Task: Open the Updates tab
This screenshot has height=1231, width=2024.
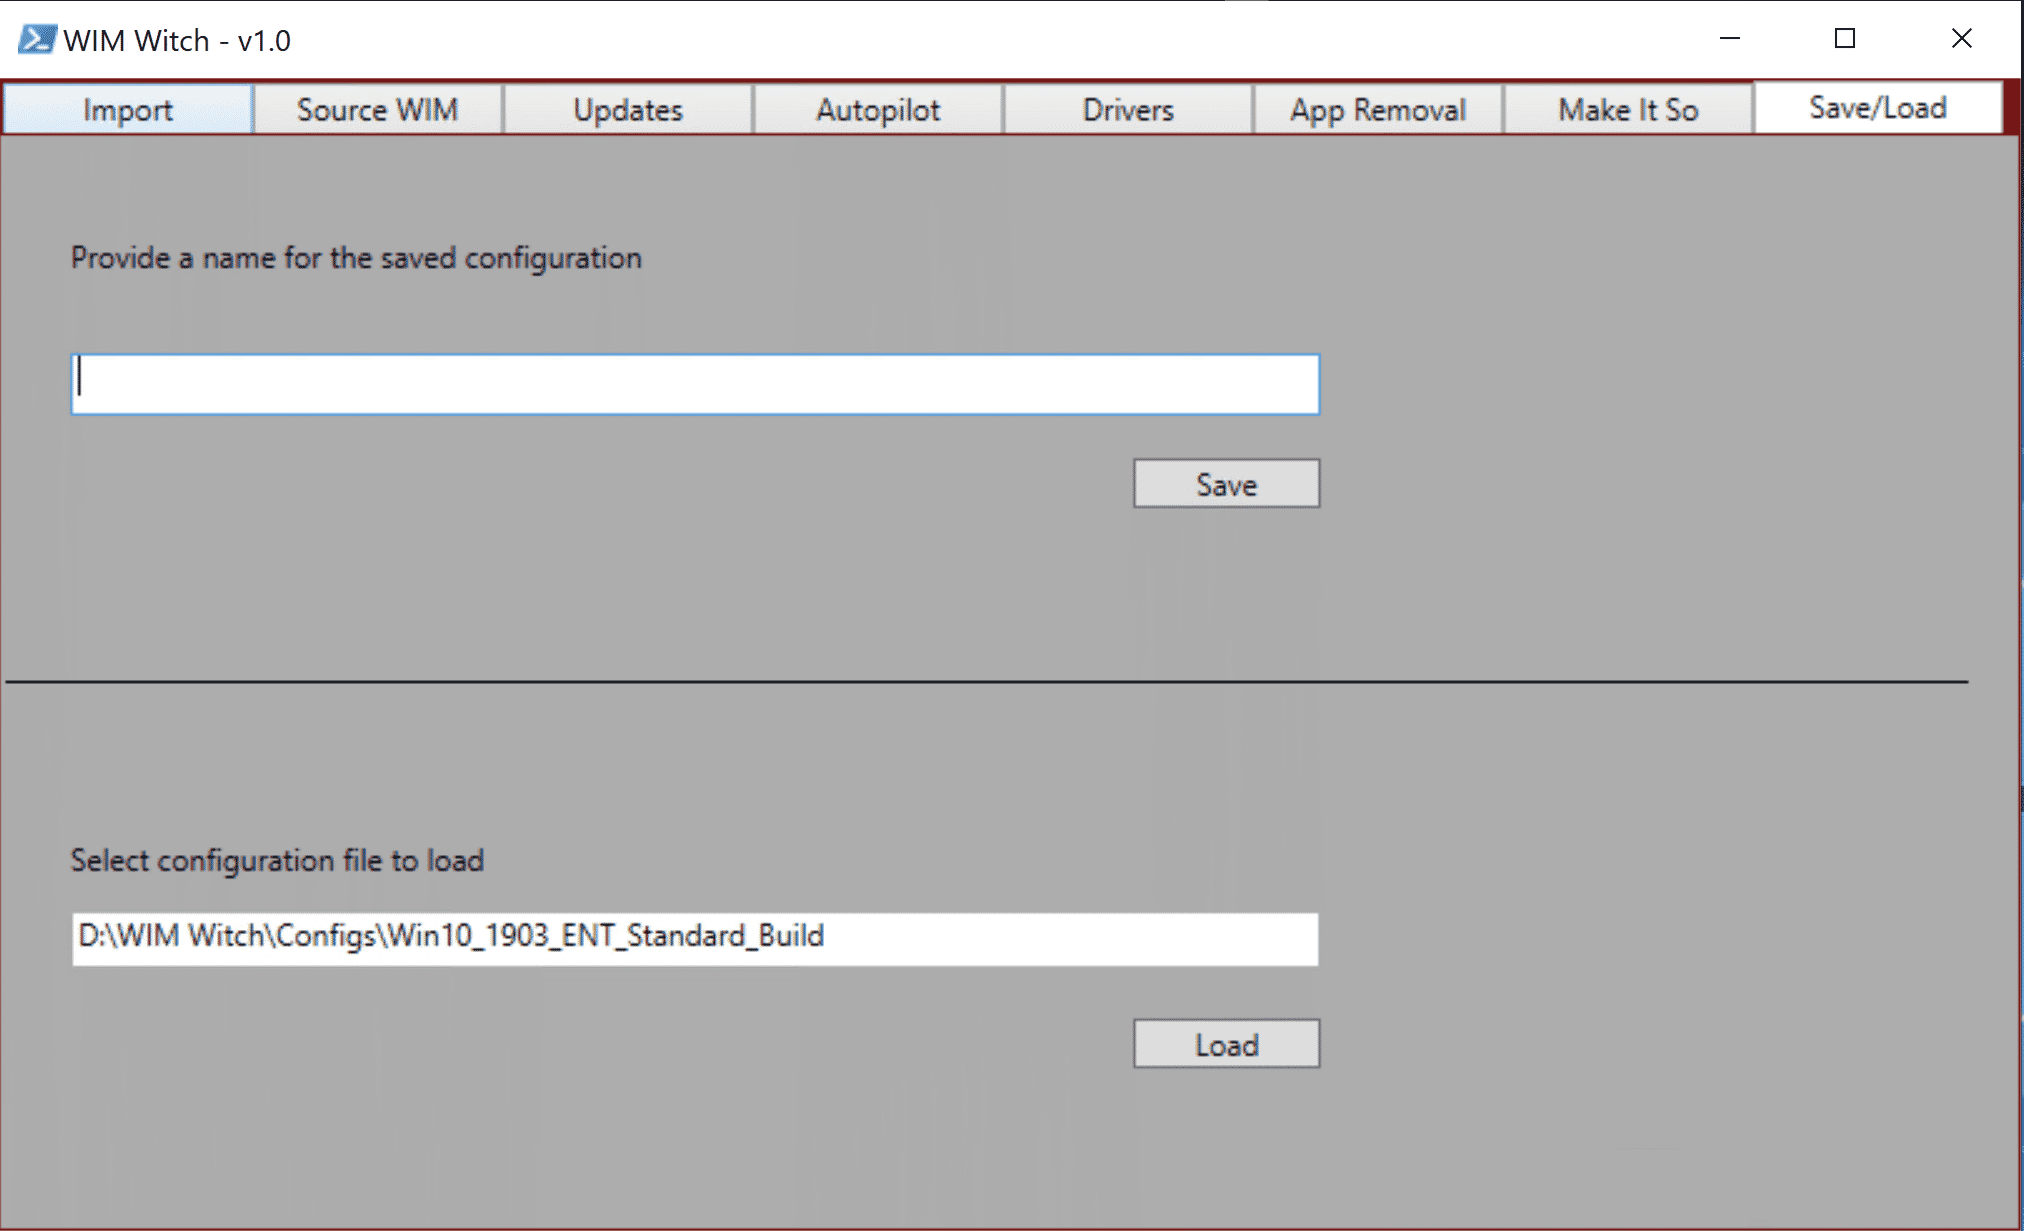Action: 627,109
